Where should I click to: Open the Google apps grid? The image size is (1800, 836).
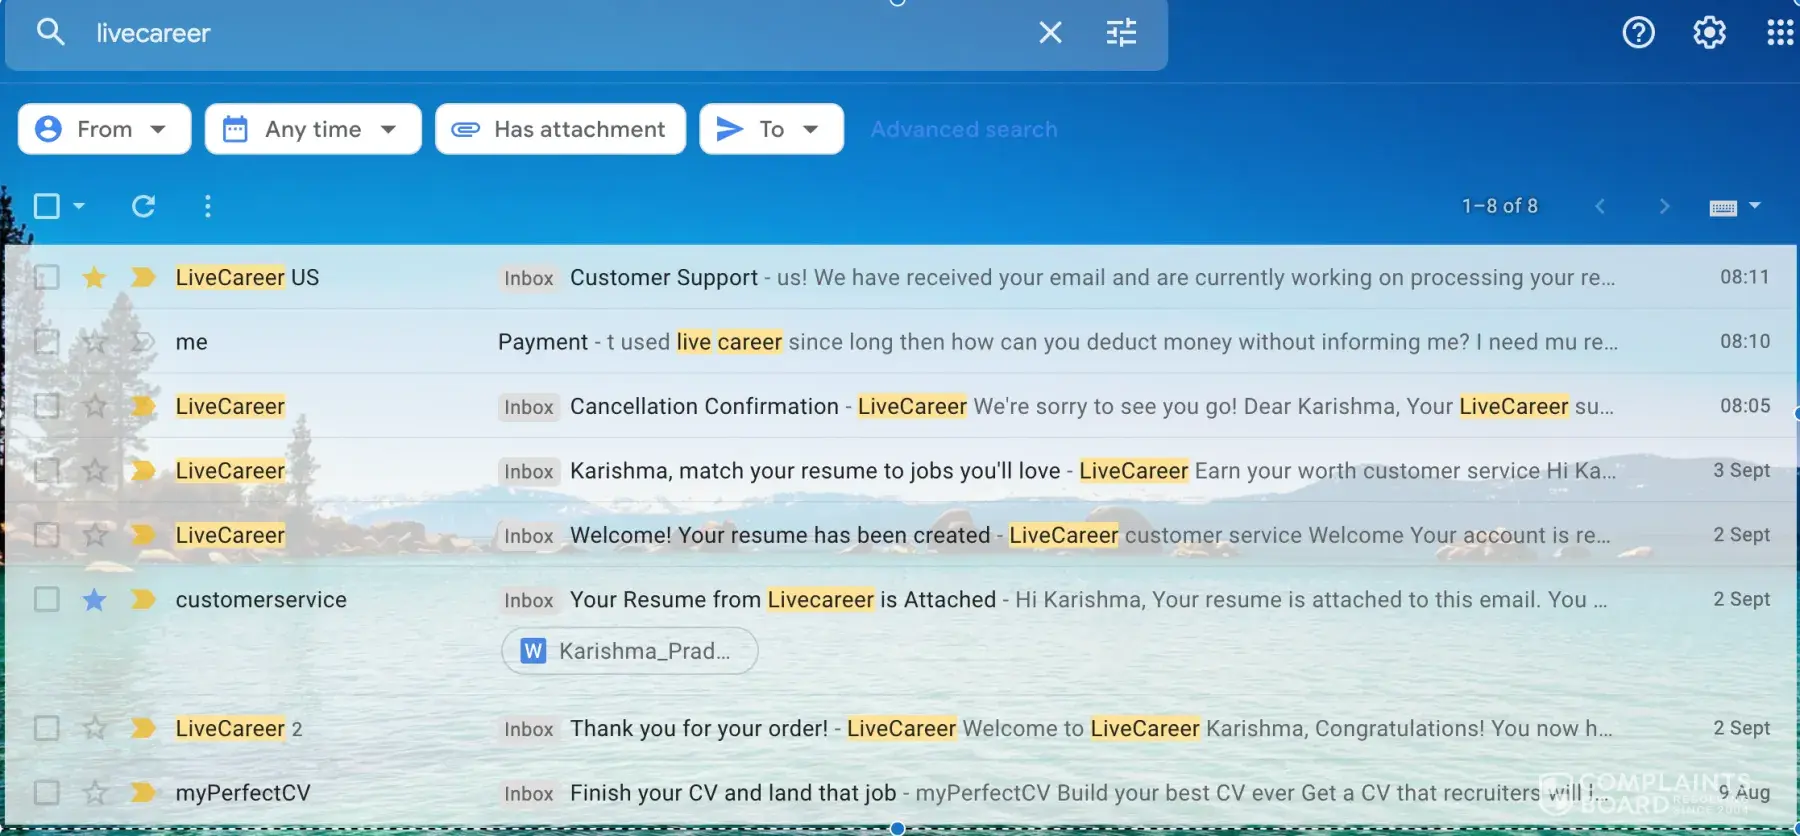(x=1779, y=33)
